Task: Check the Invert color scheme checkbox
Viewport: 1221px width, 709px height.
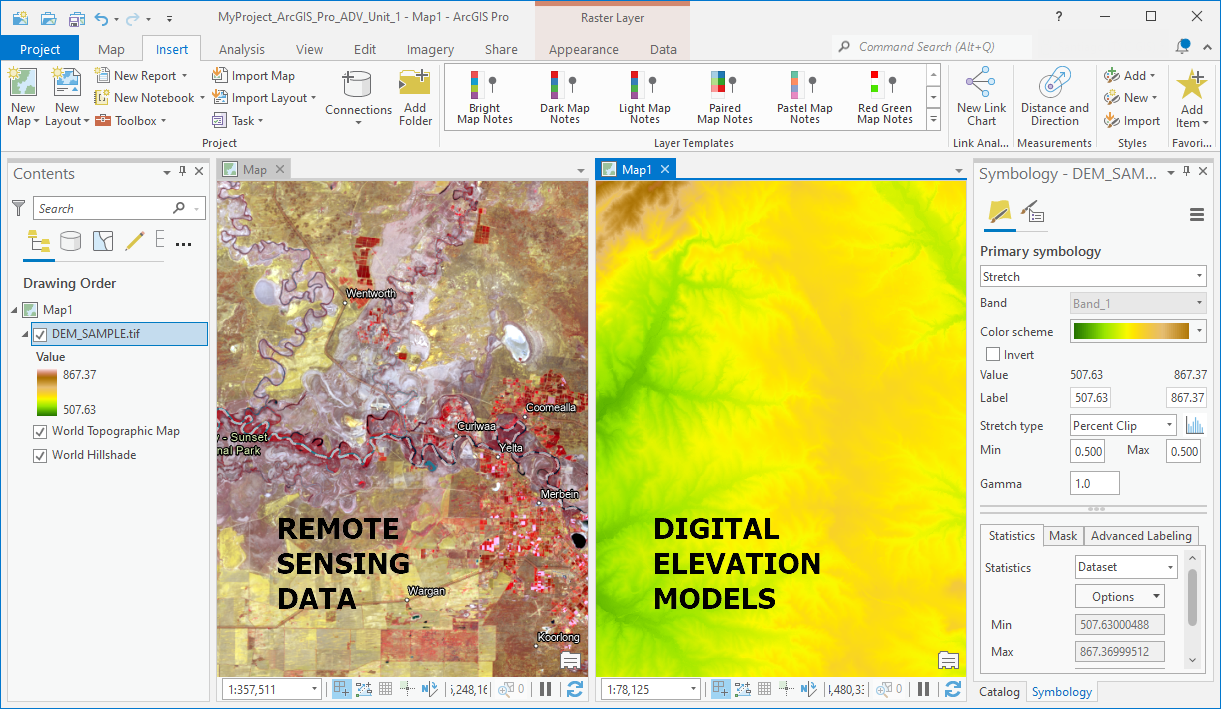Action: [993, 354]
